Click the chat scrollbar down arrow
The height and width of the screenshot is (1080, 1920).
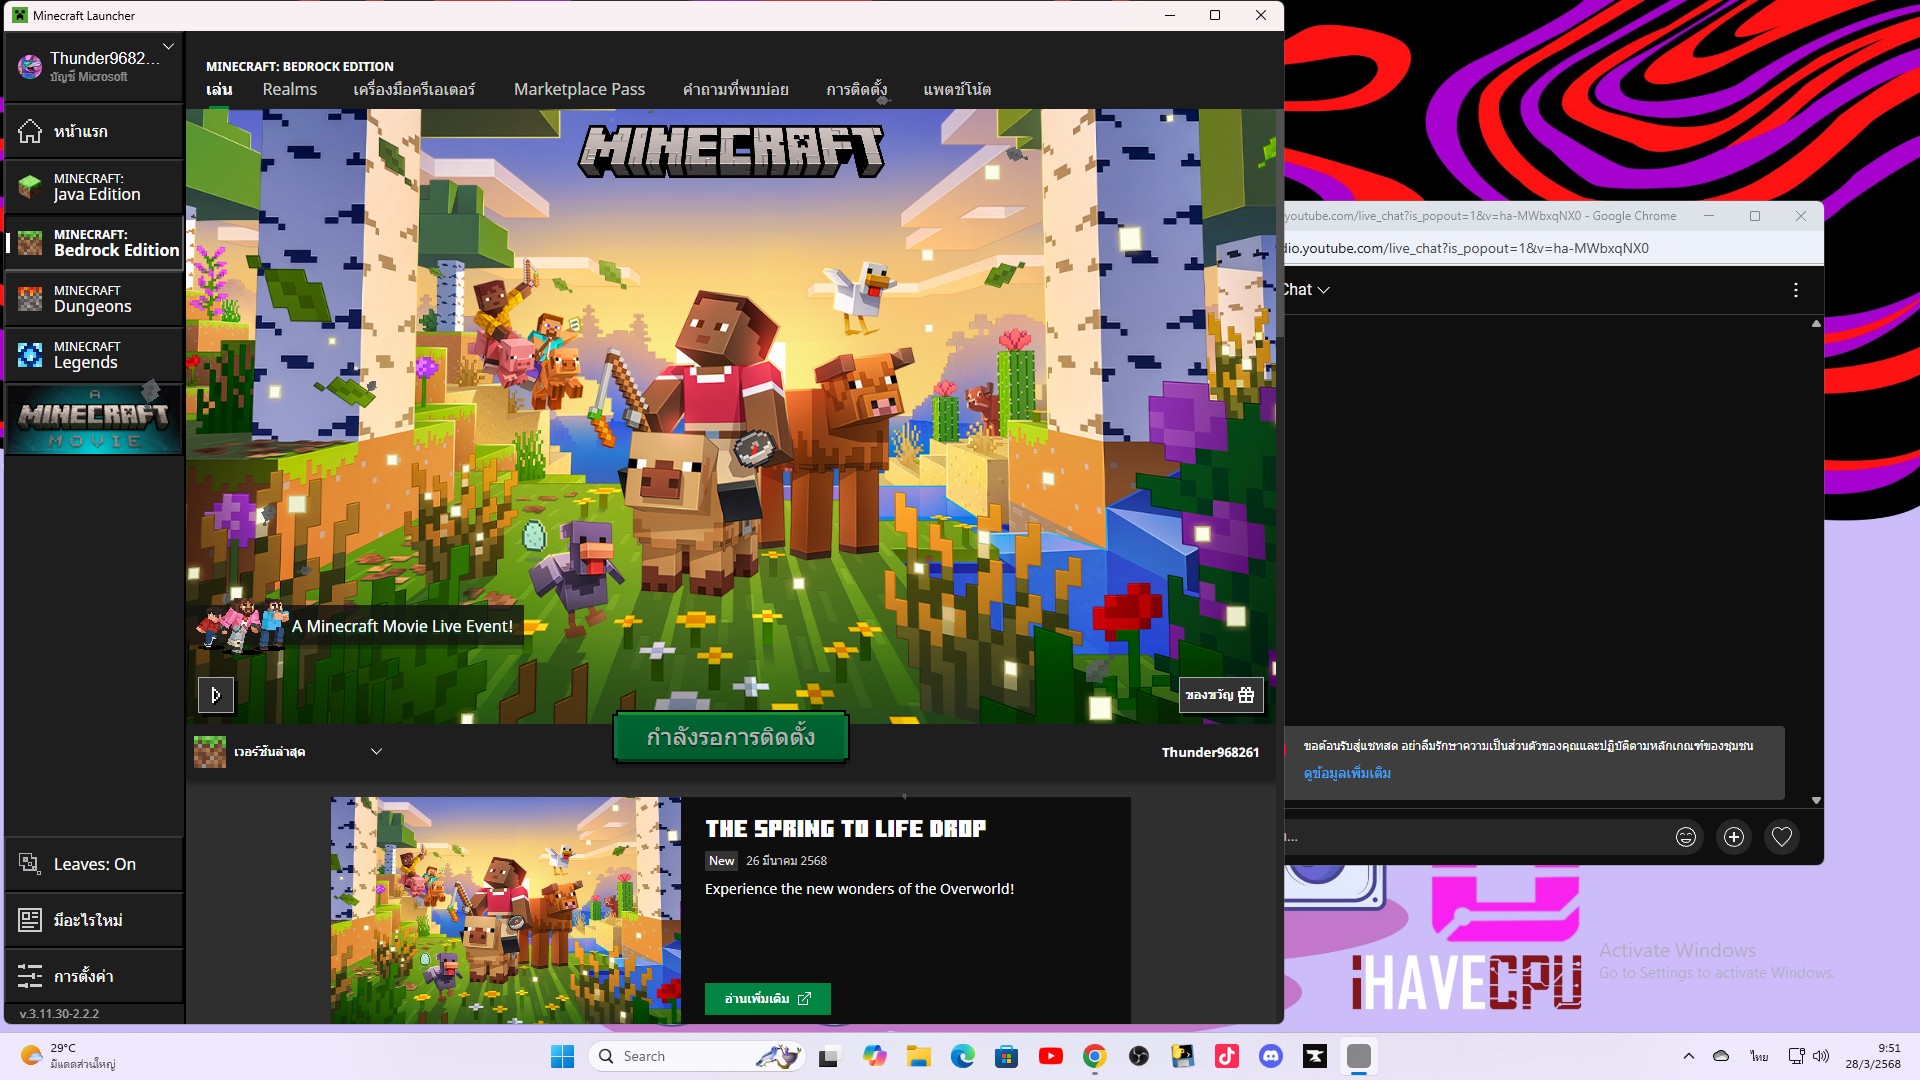coord(1816,800)
